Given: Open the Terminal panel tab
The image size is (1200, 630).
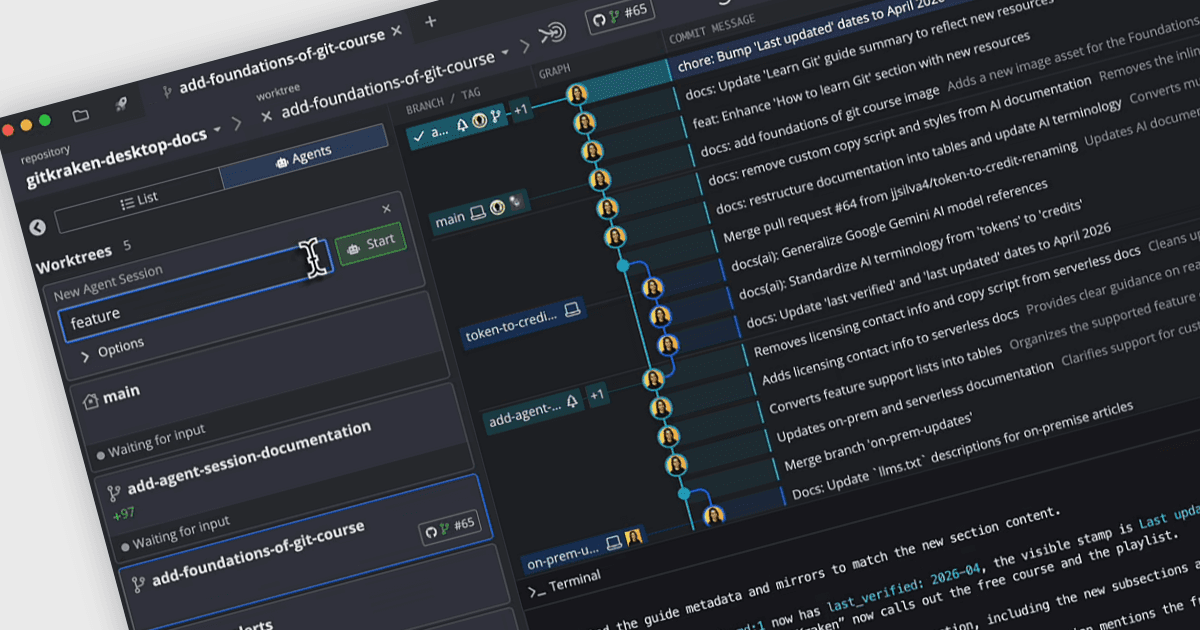Looking at the screenshot, I should pos(565,583).
